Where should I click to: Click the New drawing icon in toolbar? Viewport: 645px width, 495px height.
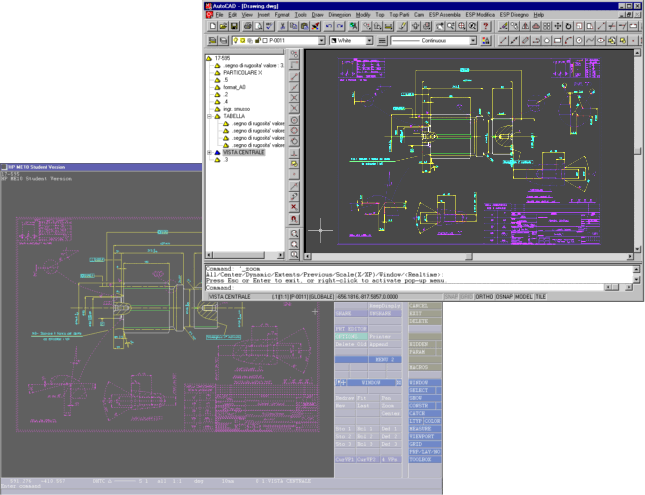pos(213,28)
